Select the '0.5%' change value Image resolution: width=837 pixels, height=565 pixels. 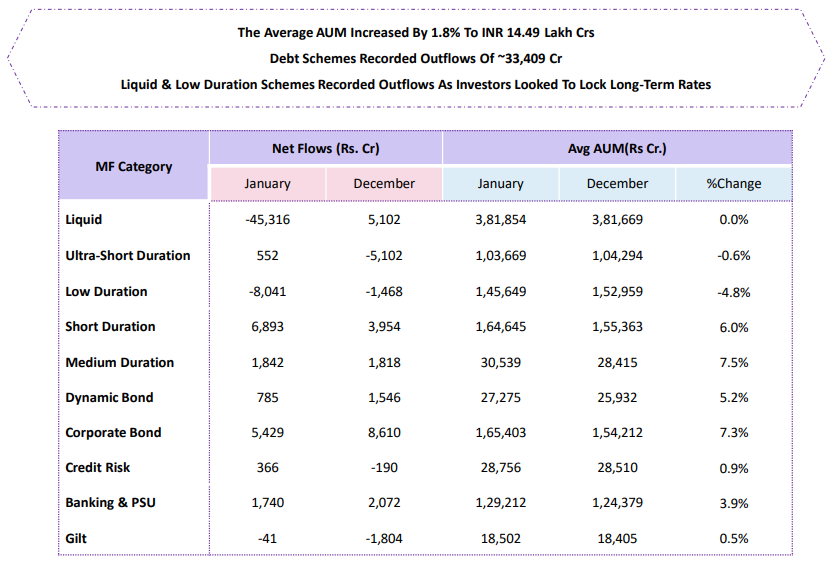coord(734,538)
